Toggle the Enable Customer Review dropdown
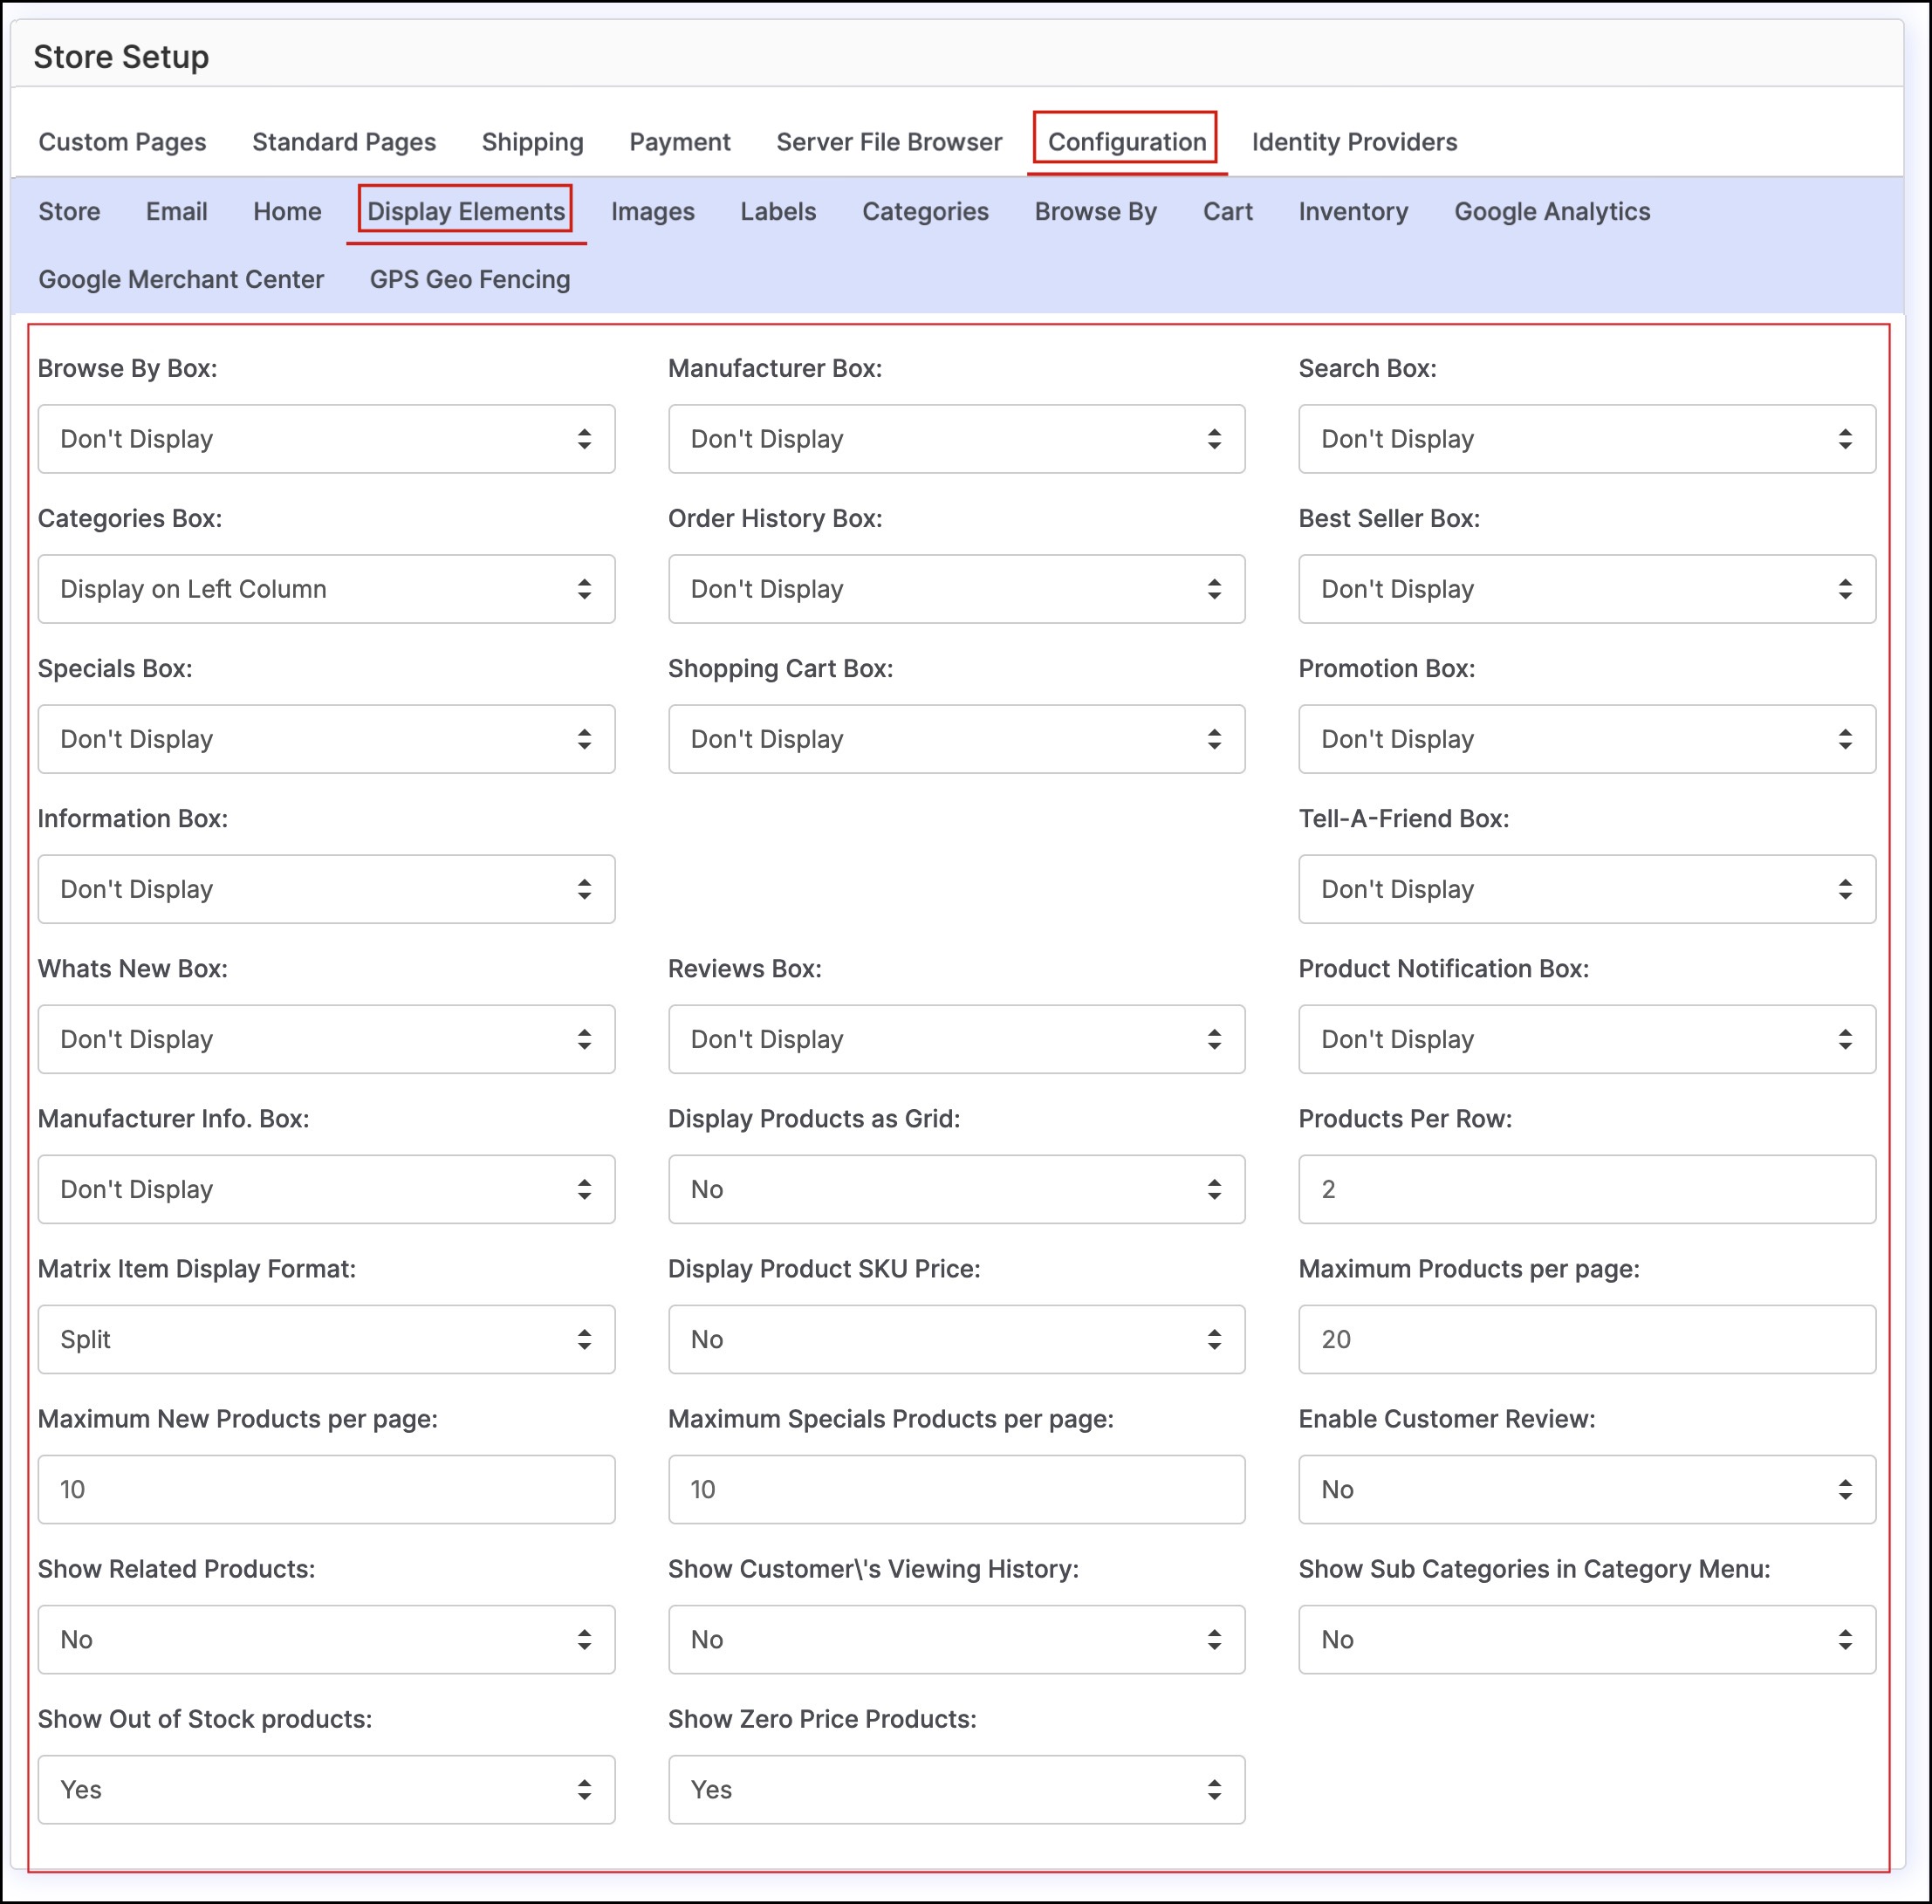1932x1904 pixels. point(1586,1489)
